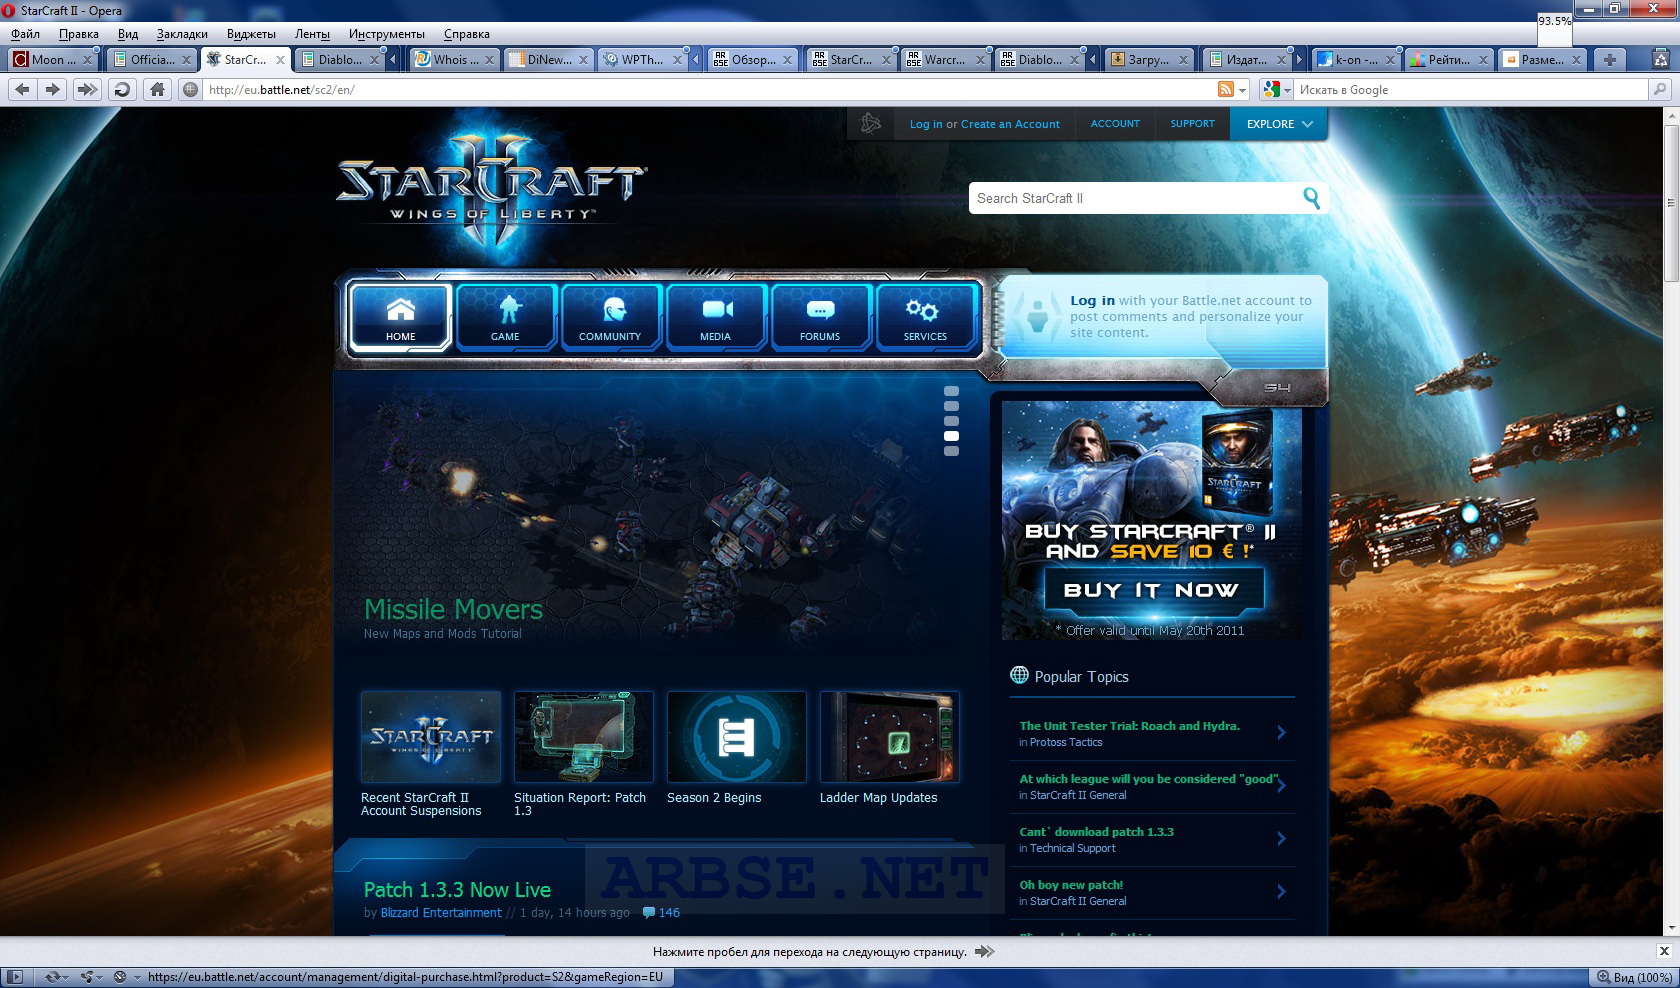The image size is (1680, 988).
Task: Expand the EXPLORE dropdown
Action: point(1279,124)
